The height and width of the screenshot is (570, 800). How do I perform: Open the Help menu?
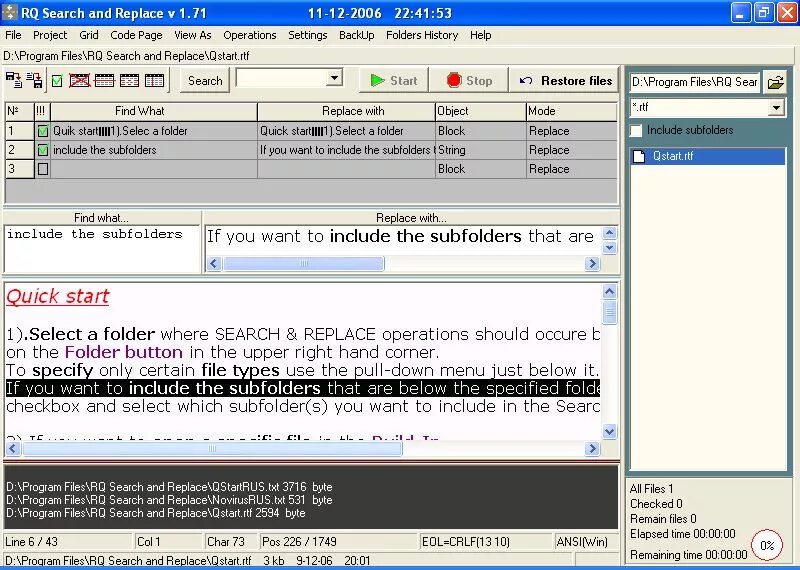point(481,35)
